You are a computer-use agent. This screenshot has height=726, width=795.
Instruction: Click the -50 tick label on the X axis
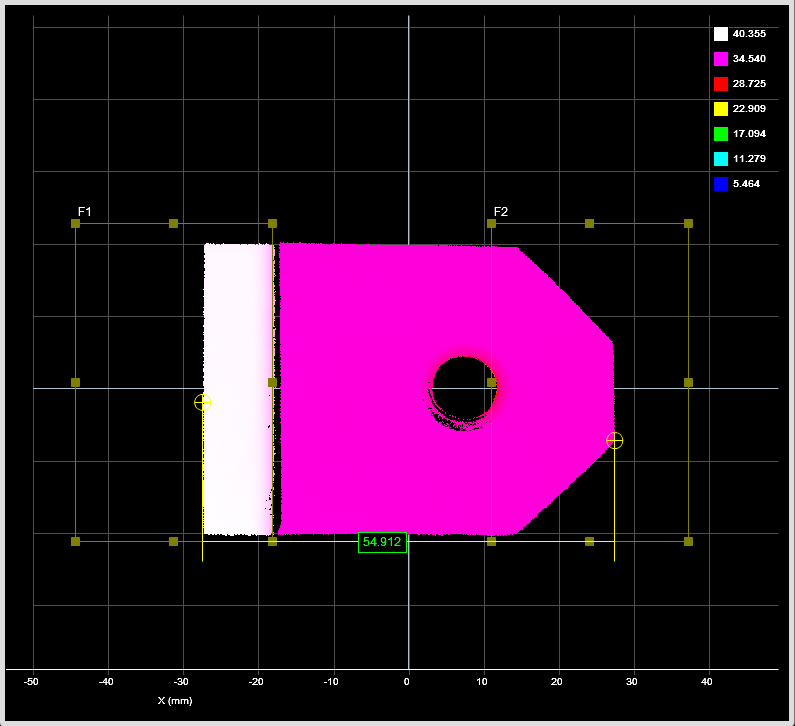click(x=31, y=682)
